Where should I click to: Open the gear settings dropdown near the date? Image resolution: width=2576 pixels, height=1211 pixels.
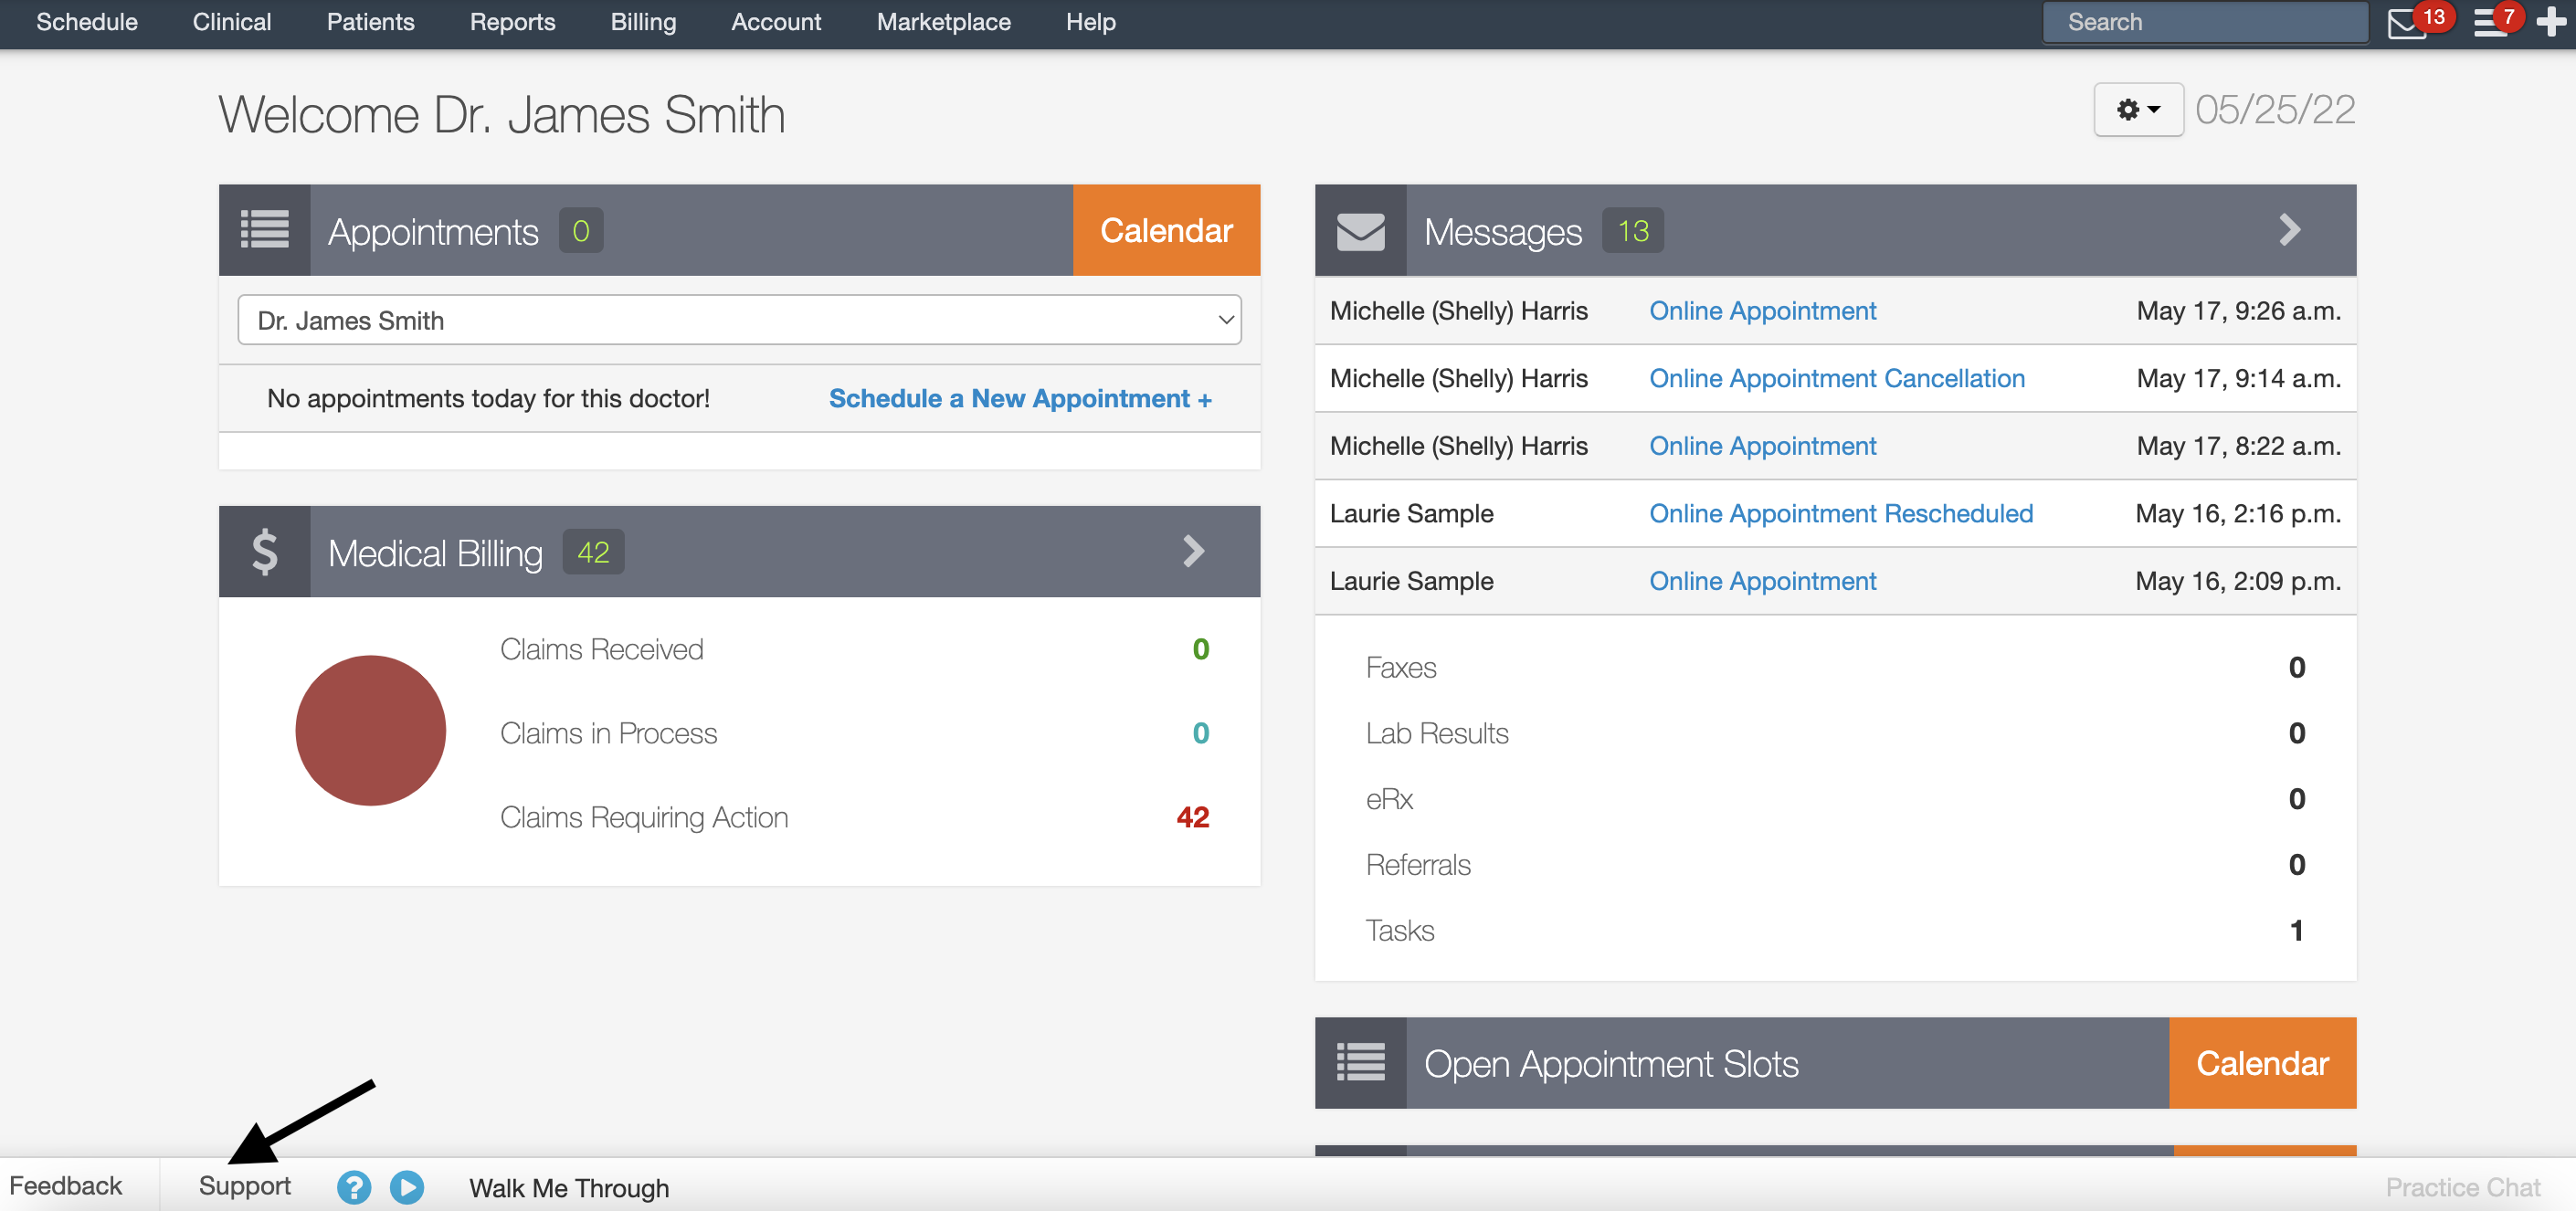(2138, 110)
